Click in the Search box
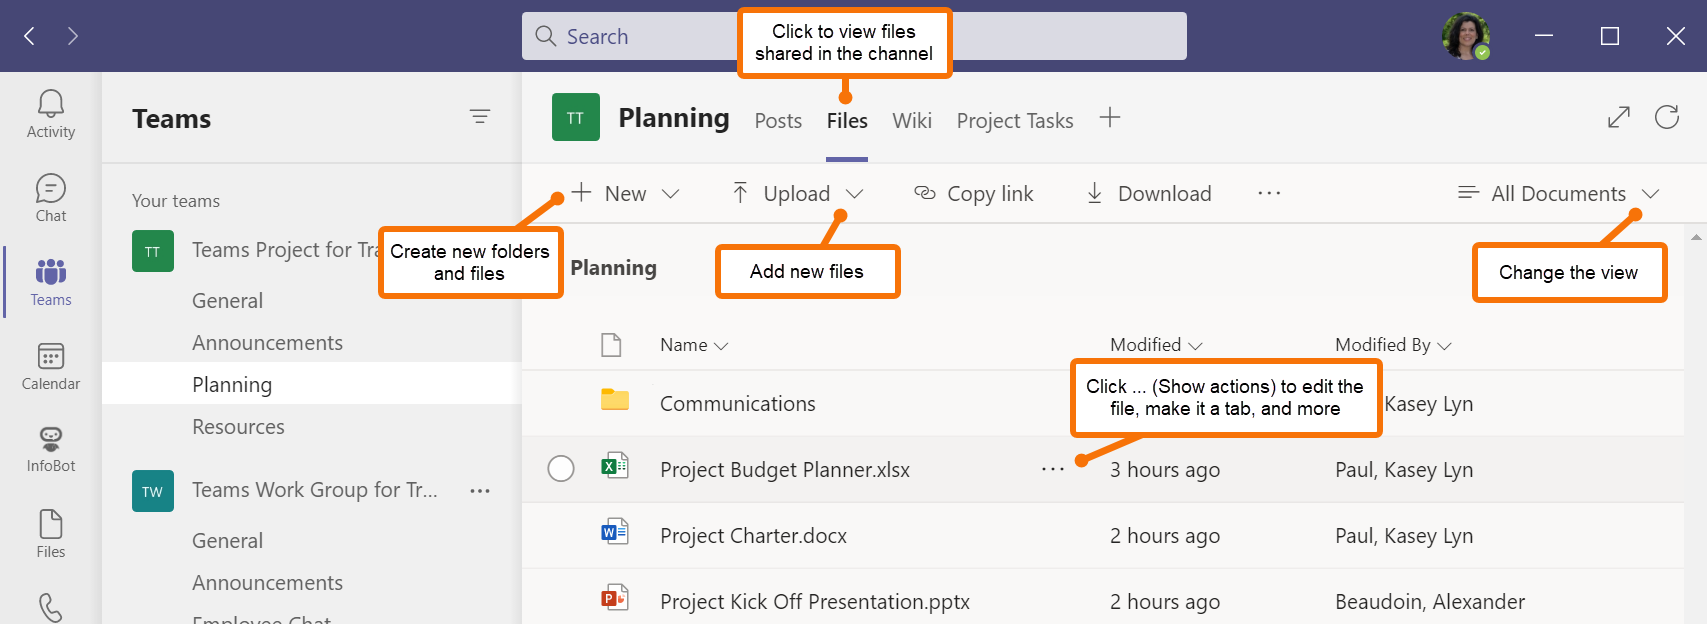1707x624 pixels. click(x=854, y=36)
